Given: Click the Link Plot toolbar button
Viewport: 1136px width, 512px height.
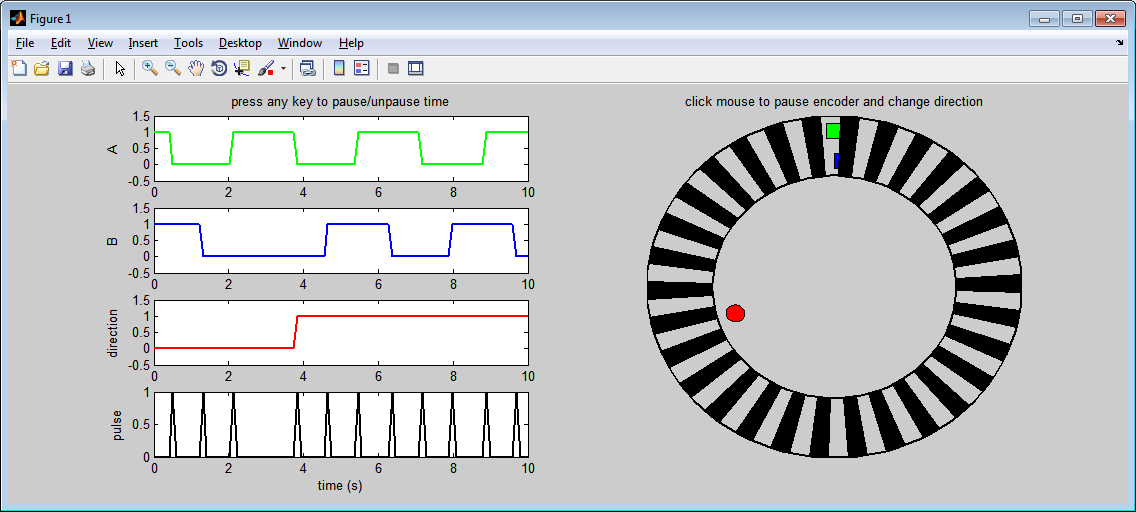Looking at the screenshot, I should [307, 69].
